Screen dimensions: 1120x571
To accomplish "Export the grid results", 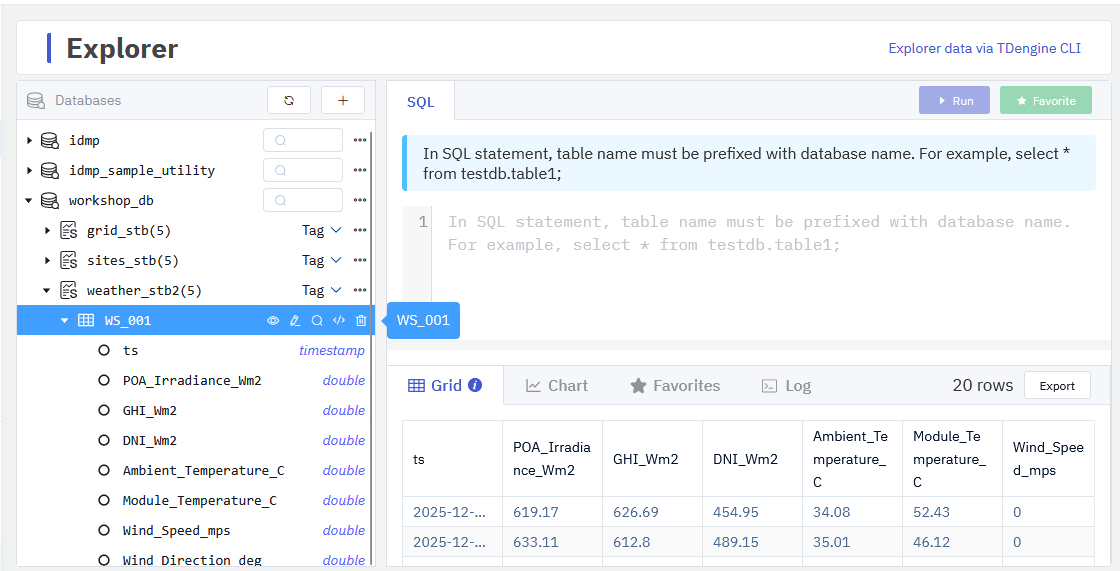I will pyautogui.click(x=1057, y=386).
